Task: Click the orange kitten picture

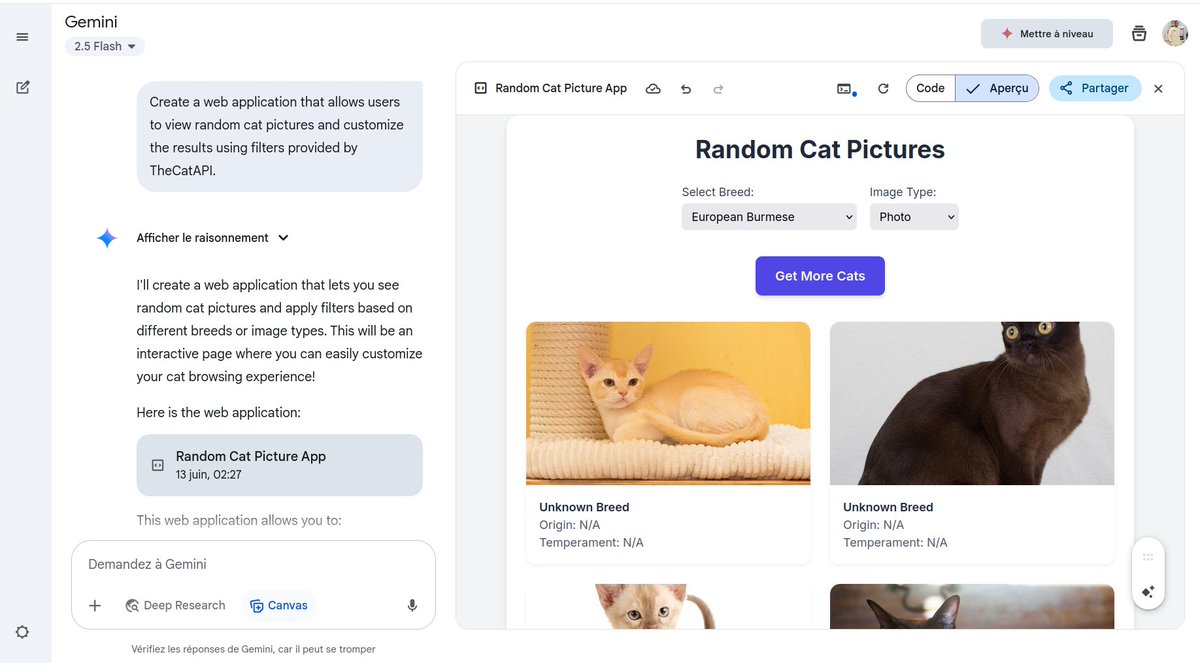Action: 668,403
